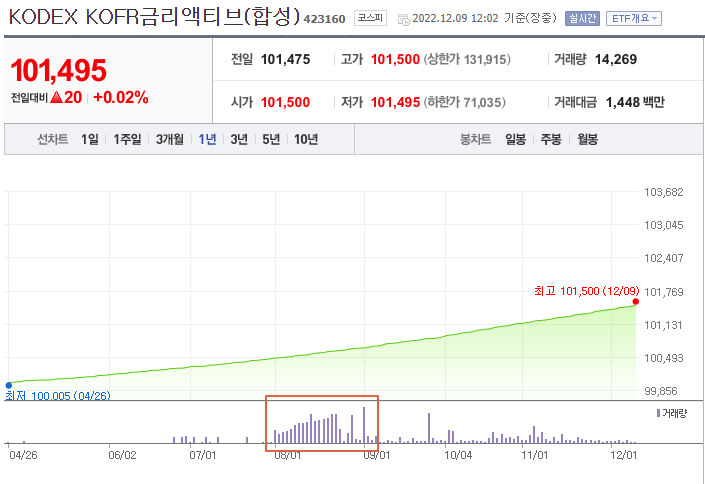Viewport: 705px width, 484px height.
Task: Click the 08/01 date axis label
Action: pos(288,455)
